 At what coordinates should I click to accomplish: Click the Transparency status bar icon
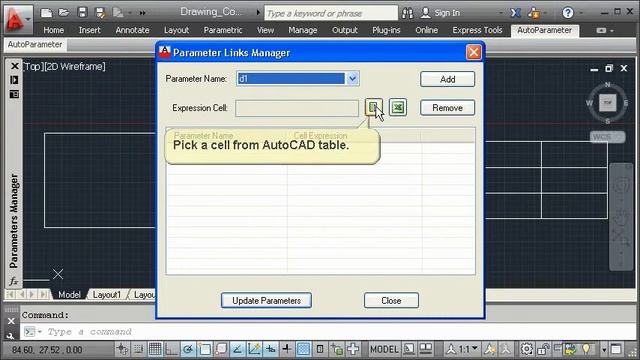(x=303, y=349)
